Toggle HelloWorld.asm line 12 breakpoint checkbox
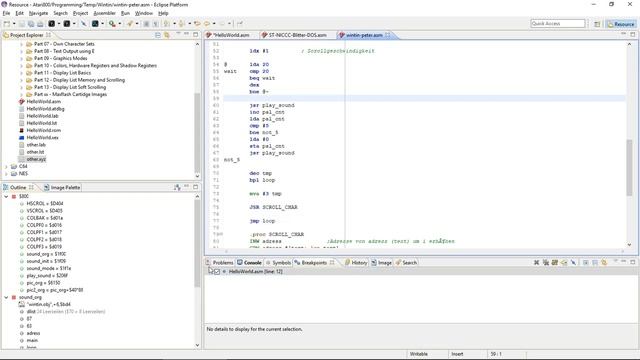The height and width of the screenshot is (360, 640). [217, 271]
